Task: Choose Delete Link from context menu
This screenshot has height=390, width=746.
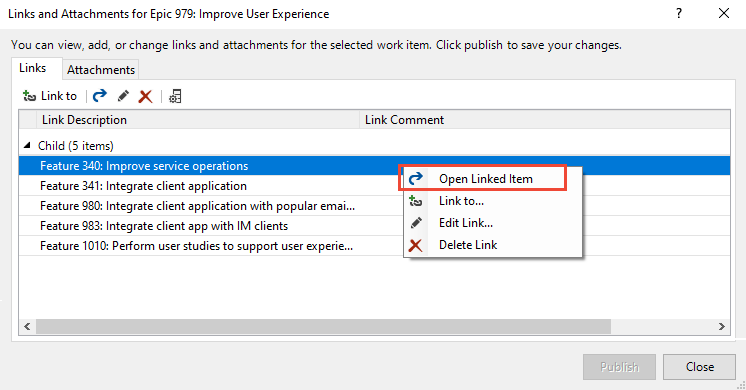Action: click(492, 244)
